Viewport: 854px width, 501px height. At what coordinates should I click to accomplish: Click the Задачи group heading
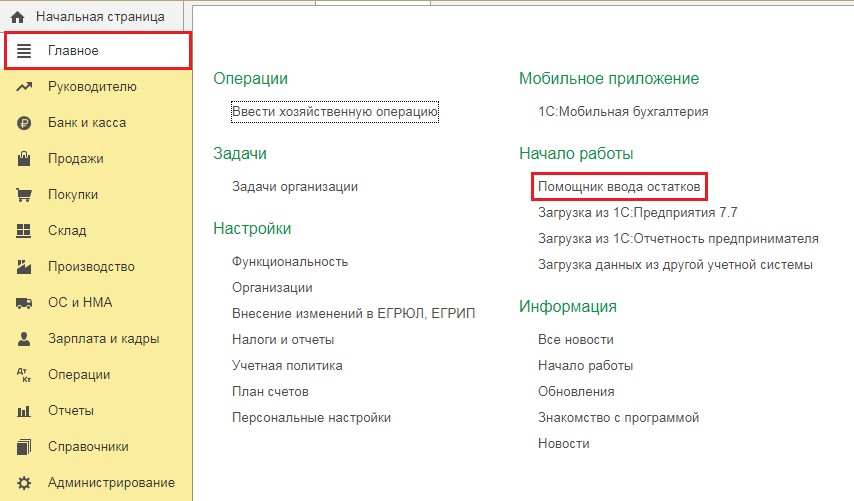coord(240,154)
